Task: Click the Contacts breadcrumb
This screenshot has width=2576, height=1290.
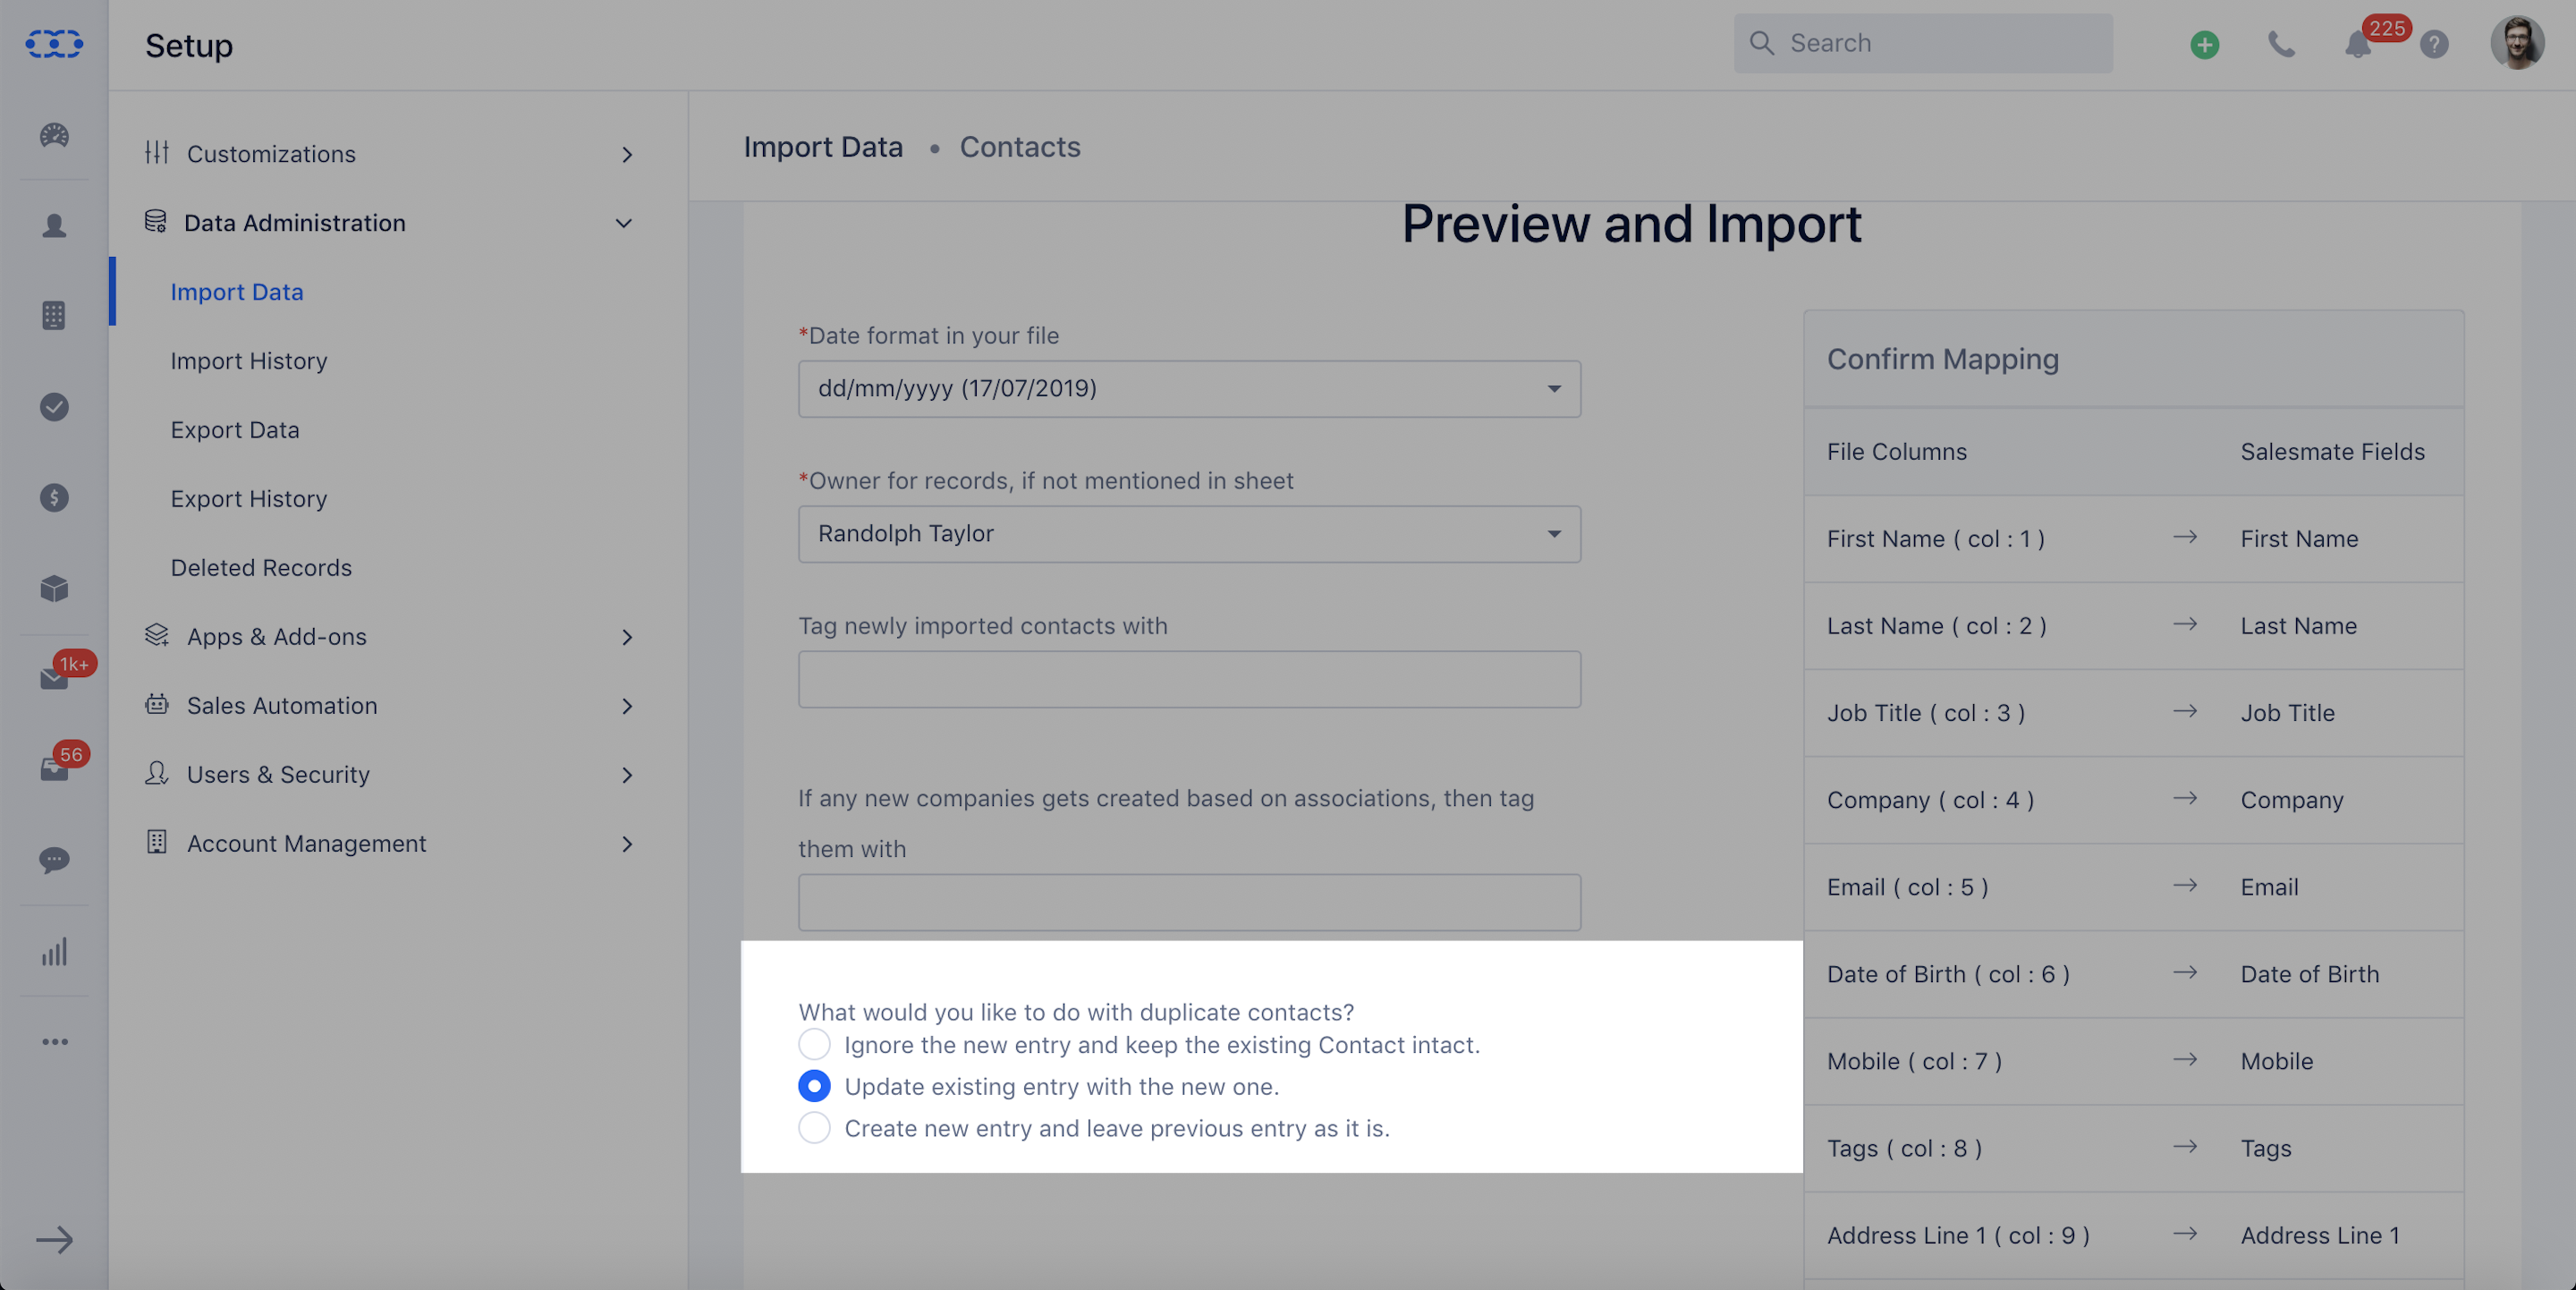Action: tap(1020, 147)
